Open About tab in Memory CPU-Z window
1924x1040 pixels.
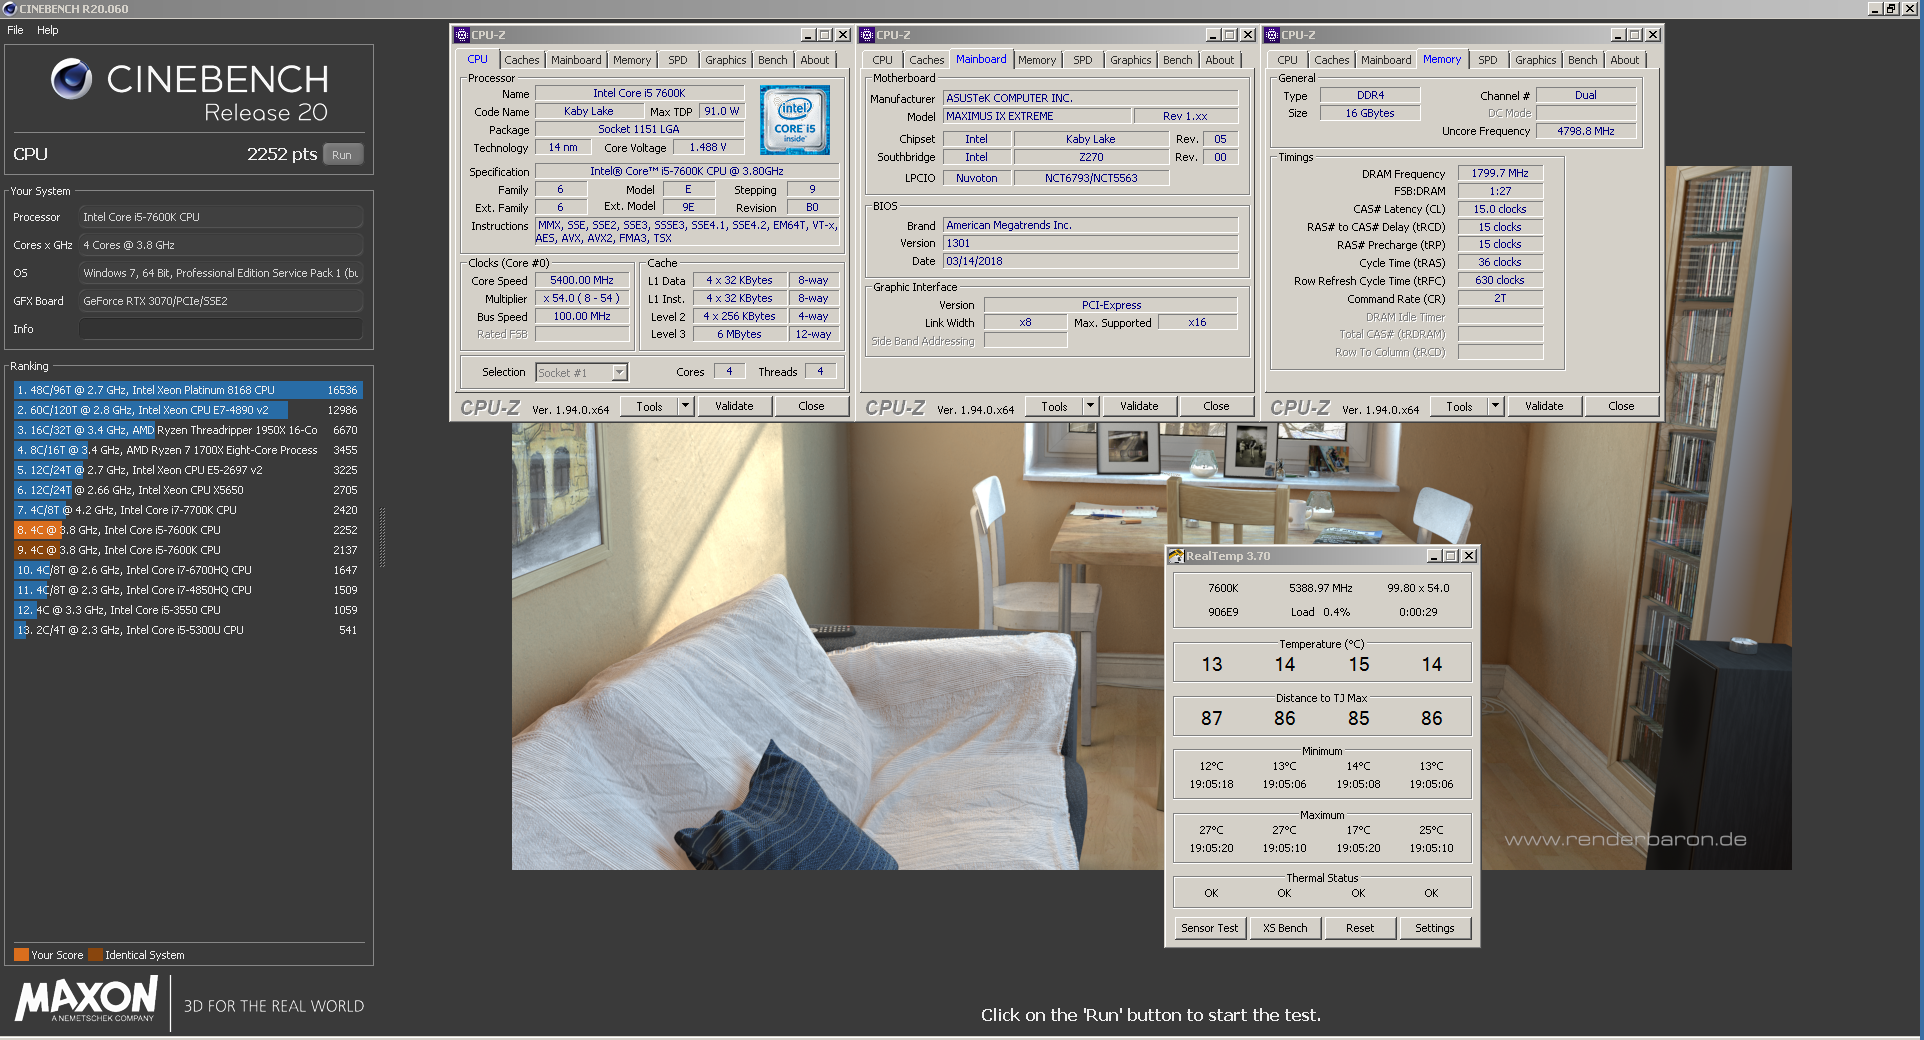[1624, 60]
